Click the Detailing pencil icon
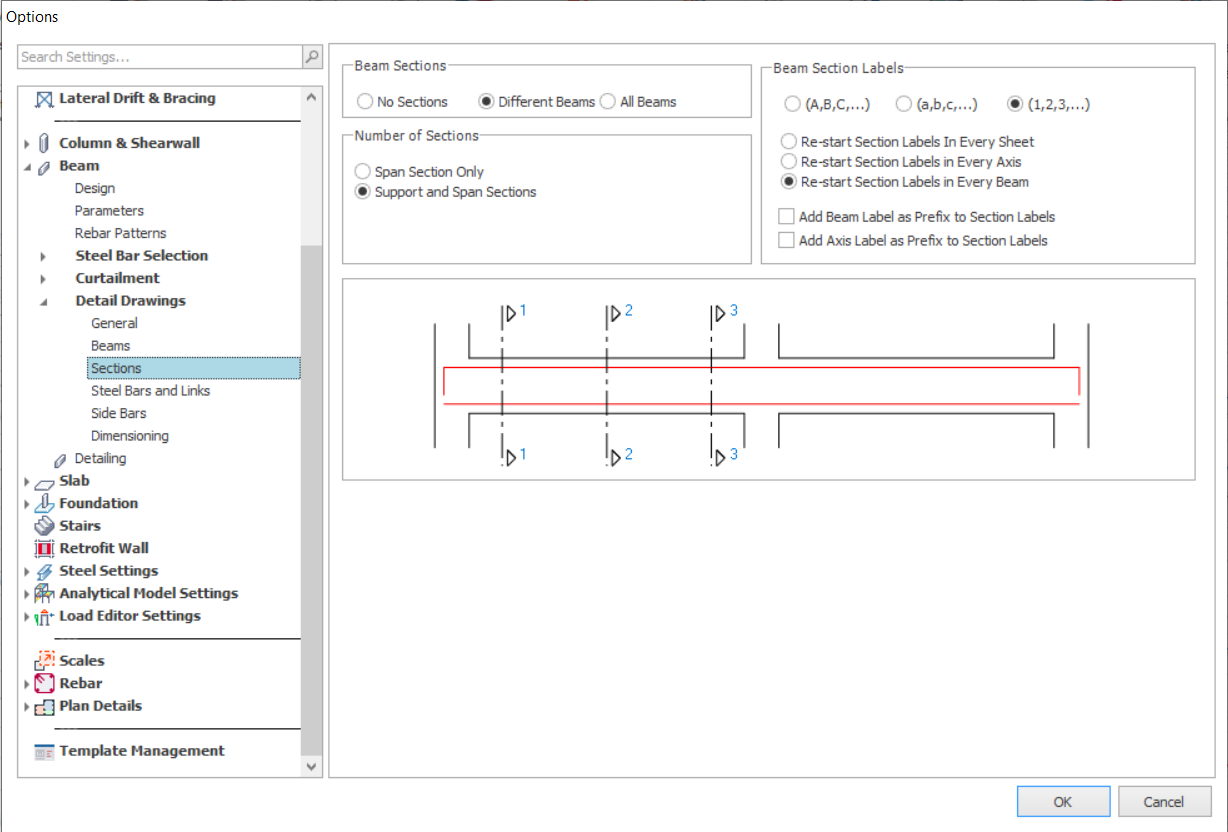The width and height of the screenshot is (1228, 832). tap(60, 459)
